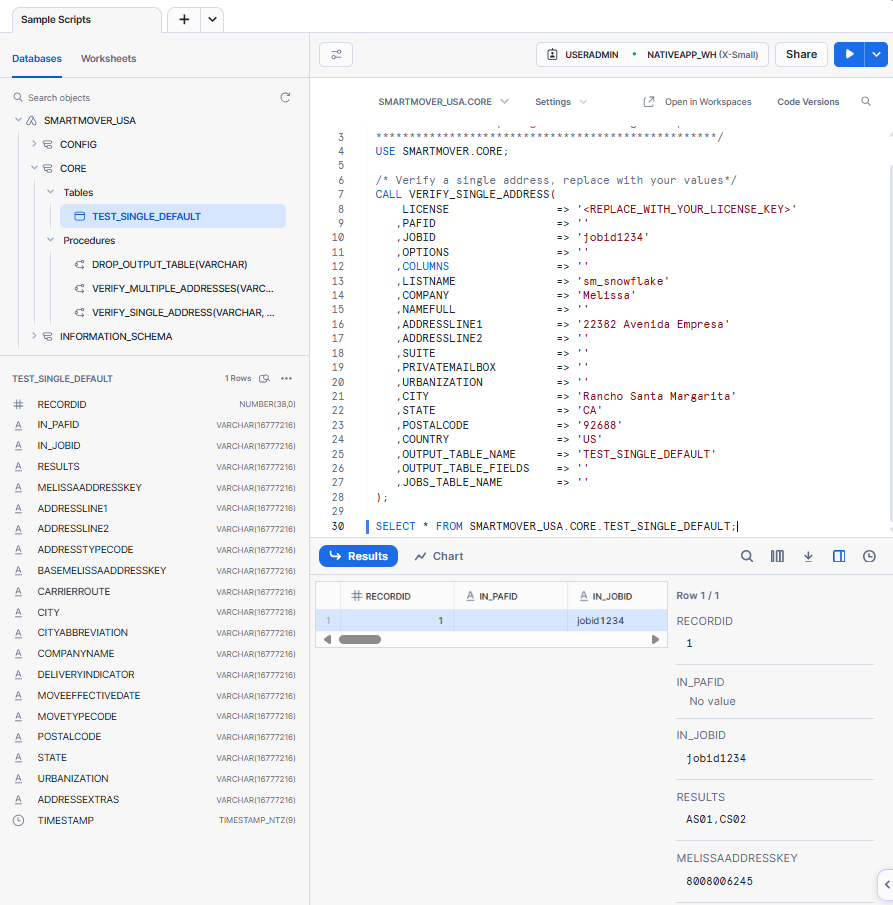Click the MELISSAADDRESSKEY column entry
This screenshot has width=893, height=905.
click(x=154, y=488)
